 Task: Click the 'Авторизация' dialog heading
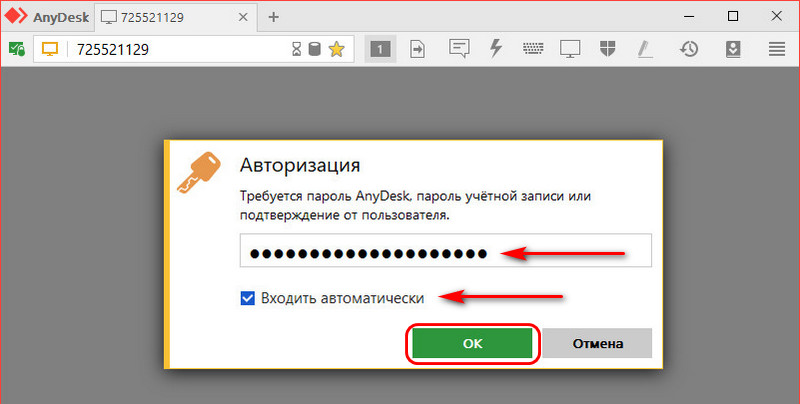pos(299,165)
